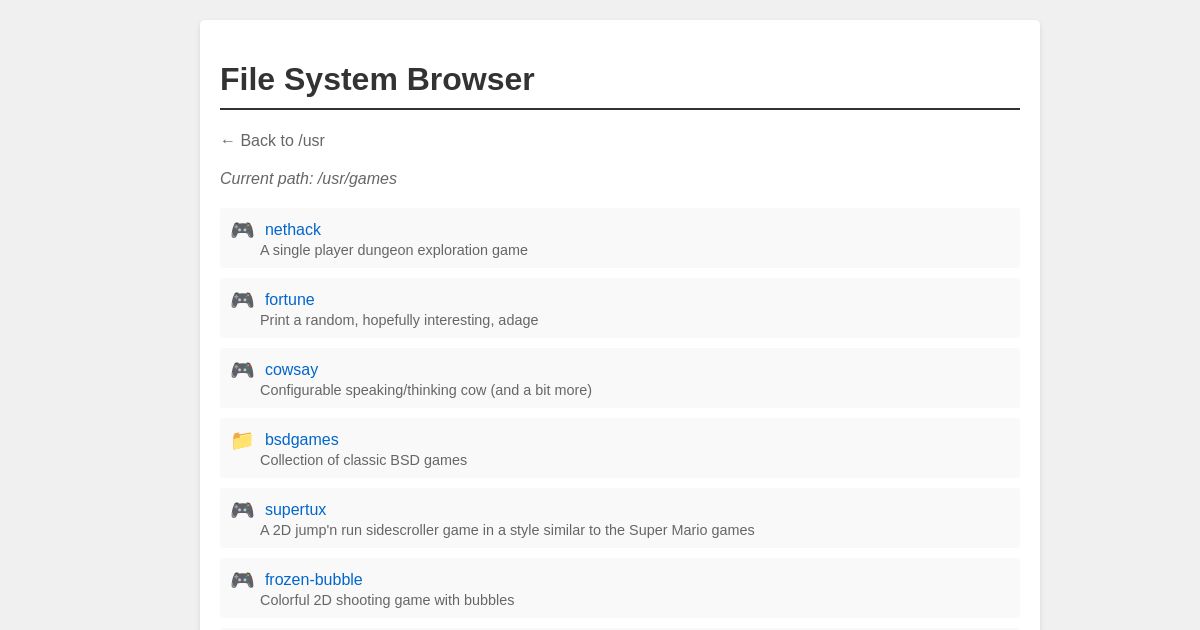Viewport: 1200px width, 630px height.
Task: Click the fortune adage description text
Action: coord(399,320)
